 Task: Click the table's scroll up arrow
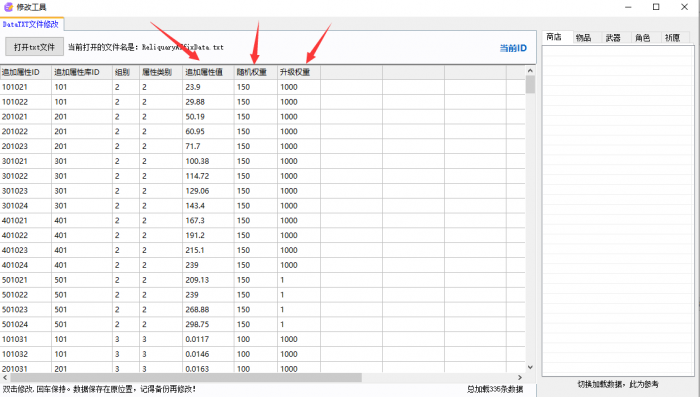coord(530,71)
